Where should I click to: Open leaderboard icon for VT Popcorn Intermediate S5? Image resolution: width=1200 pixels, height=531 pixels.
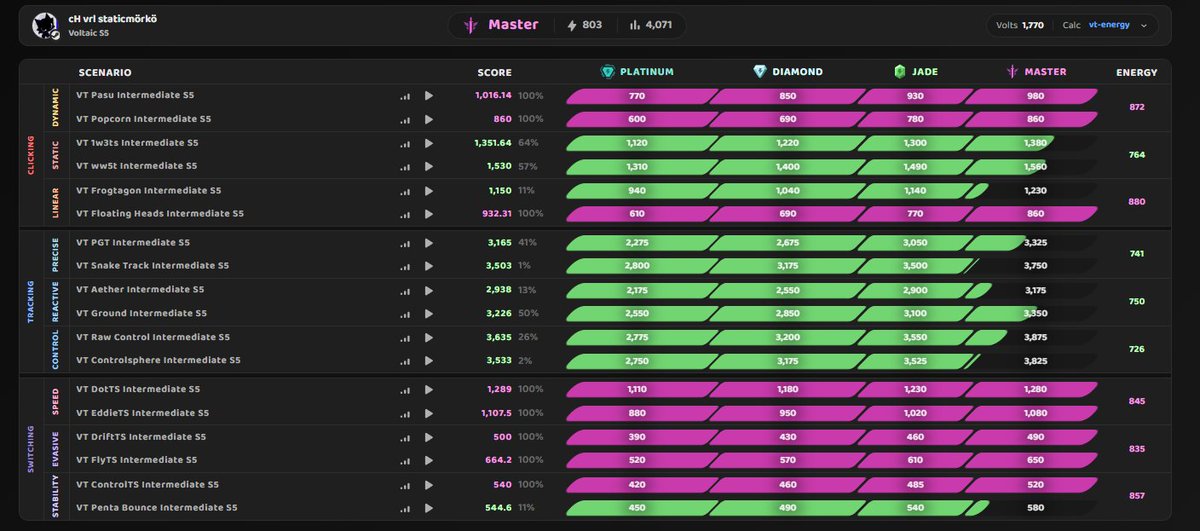tap(405, 119)
